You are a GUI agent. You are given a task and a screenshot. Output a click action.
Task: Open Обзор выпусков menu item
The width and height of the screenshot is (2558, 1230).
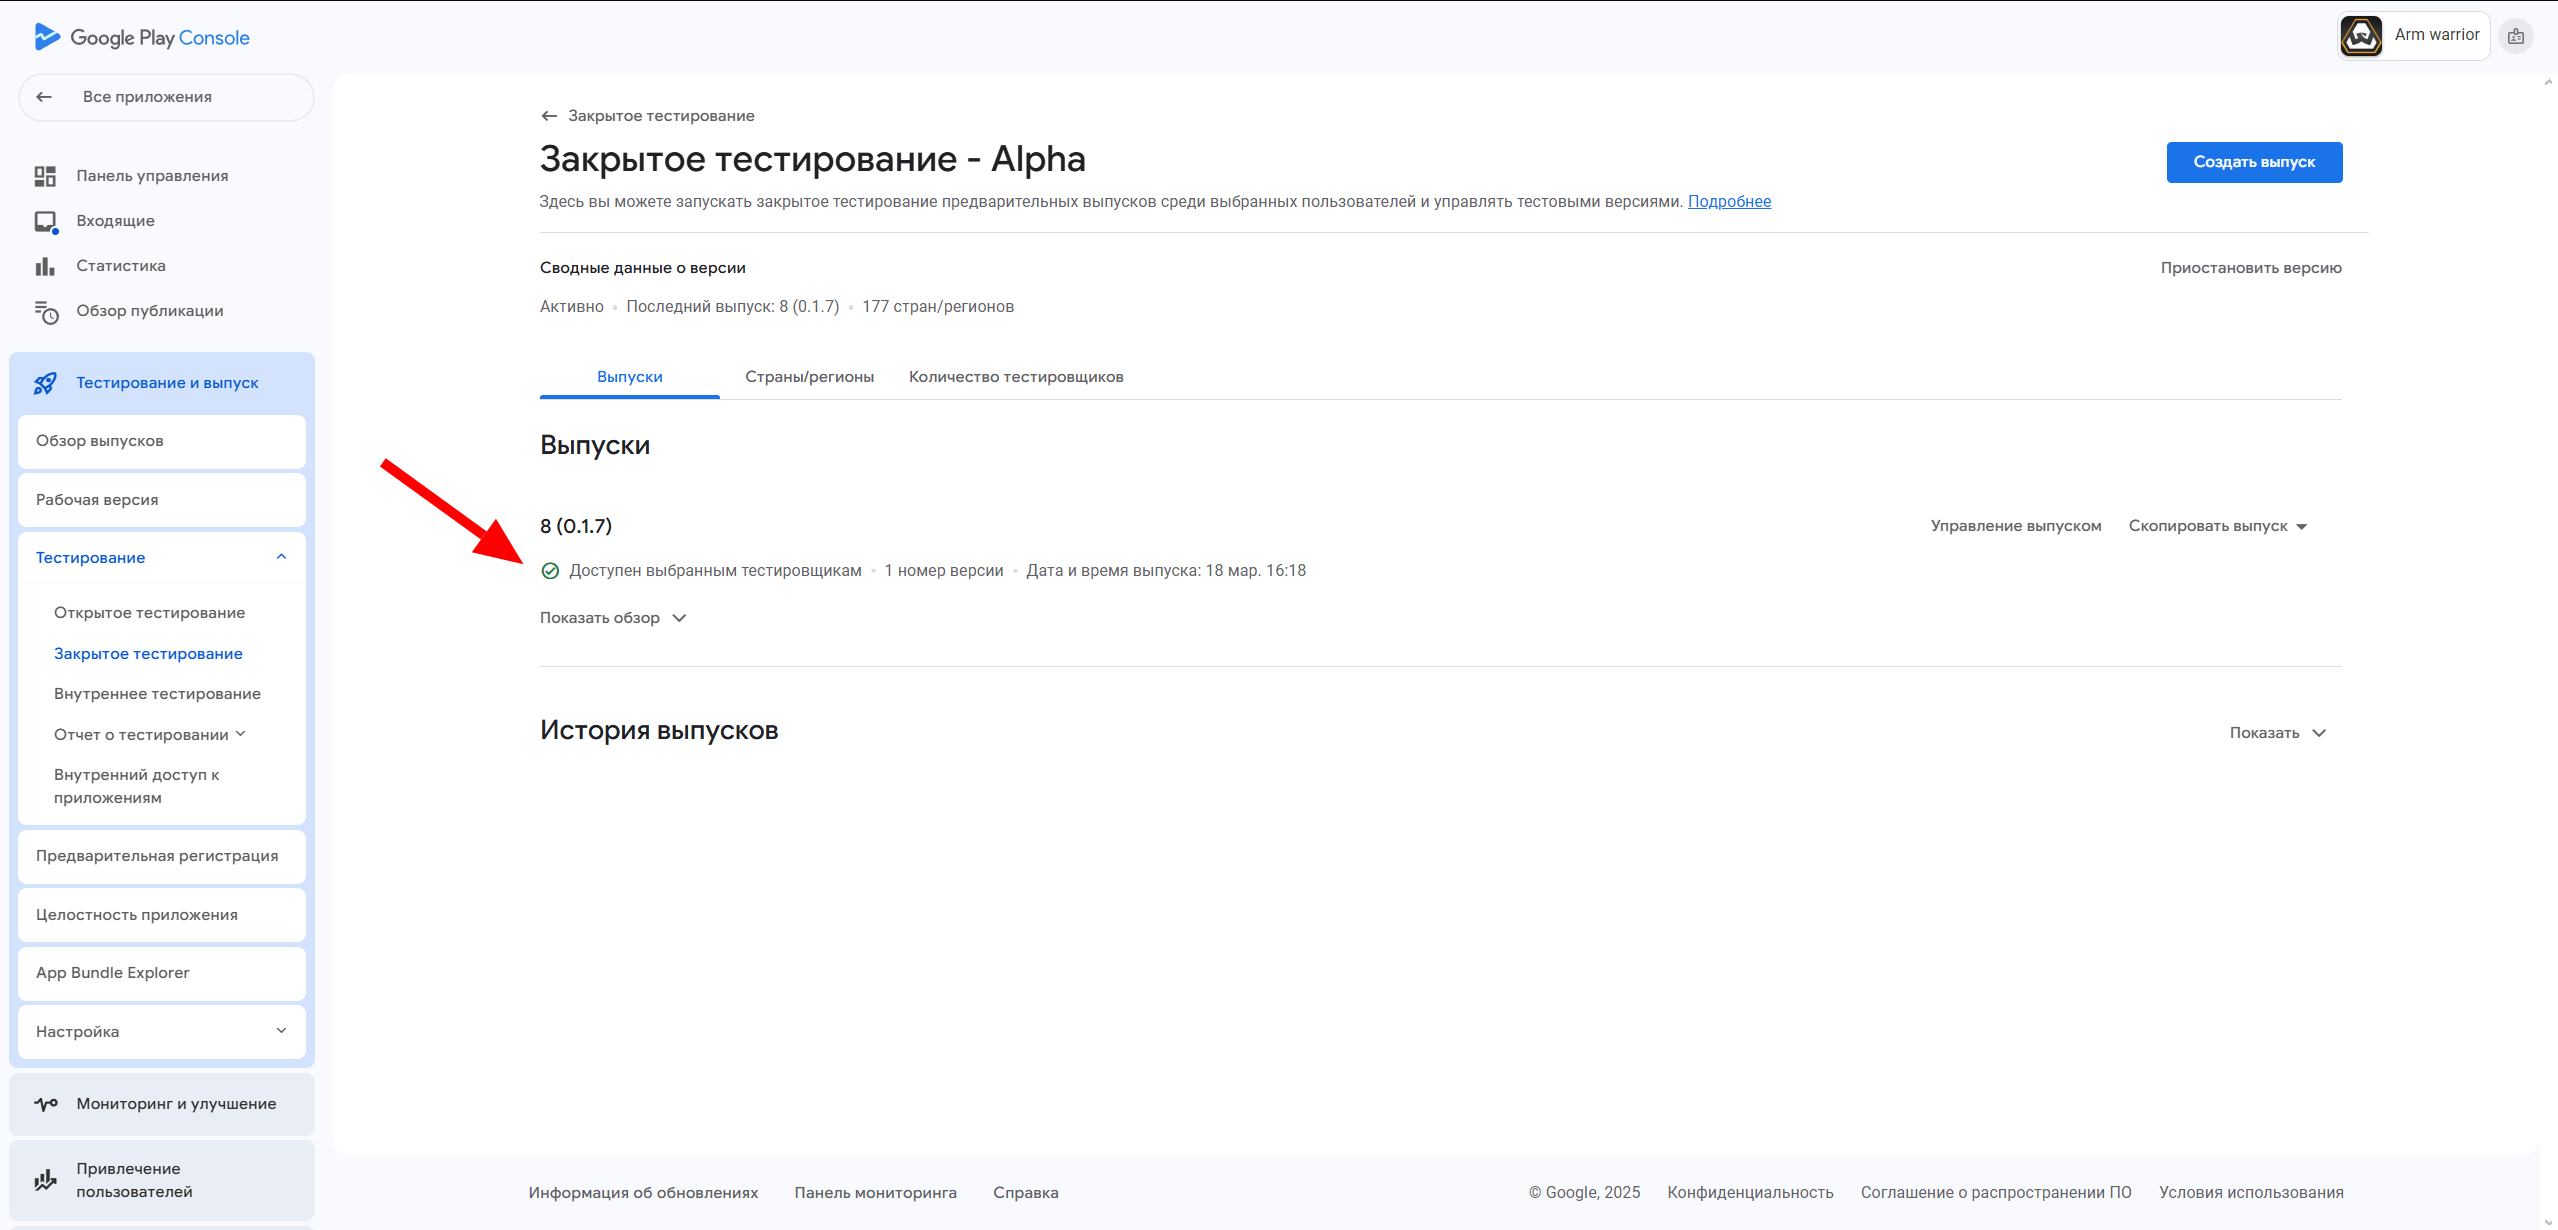click(162, 441)
